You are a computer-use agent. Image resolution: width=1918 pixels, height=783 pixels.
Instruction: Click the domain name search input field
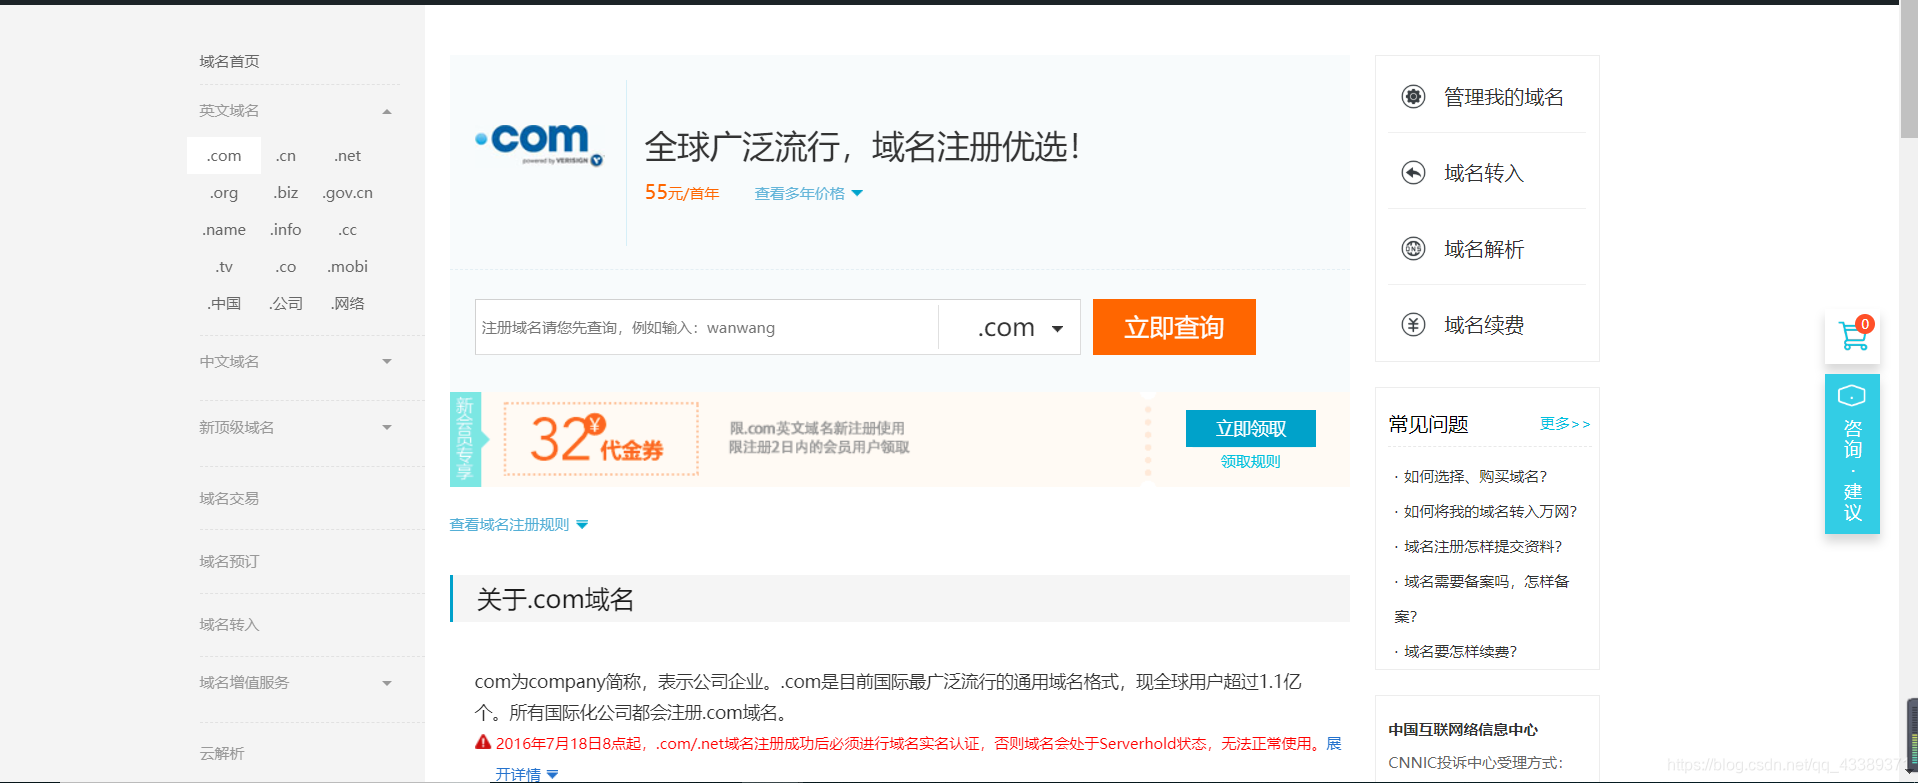pos(707,327)
